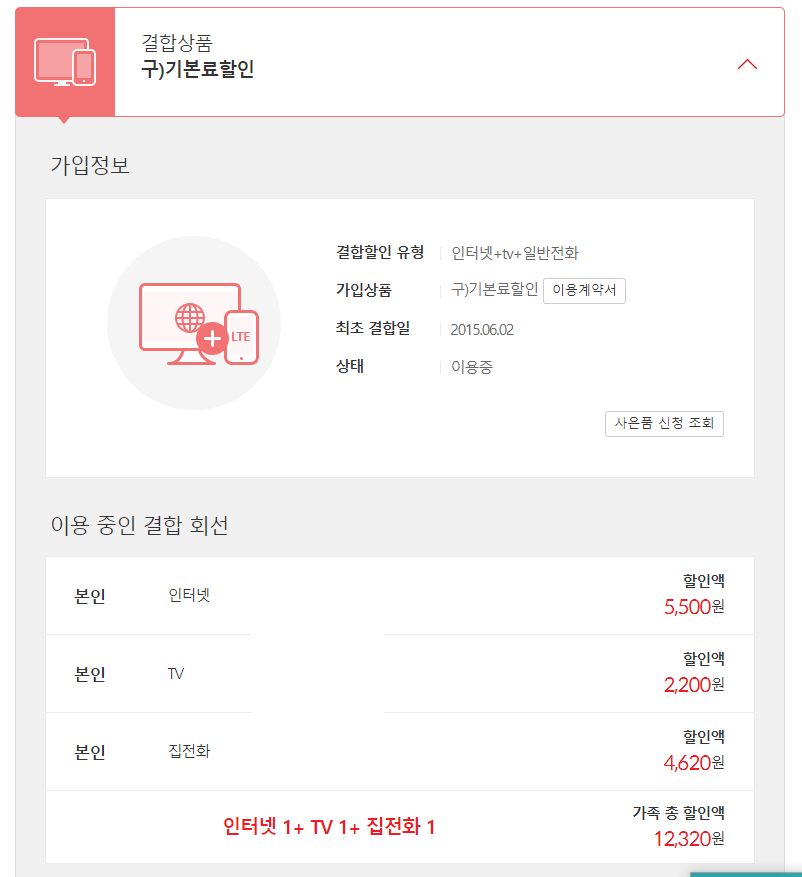Viewport: 802px width, 877px height.
Task: Collapse the 구)기본료할인 panel with the chevron
Action: tap(747, 64)
